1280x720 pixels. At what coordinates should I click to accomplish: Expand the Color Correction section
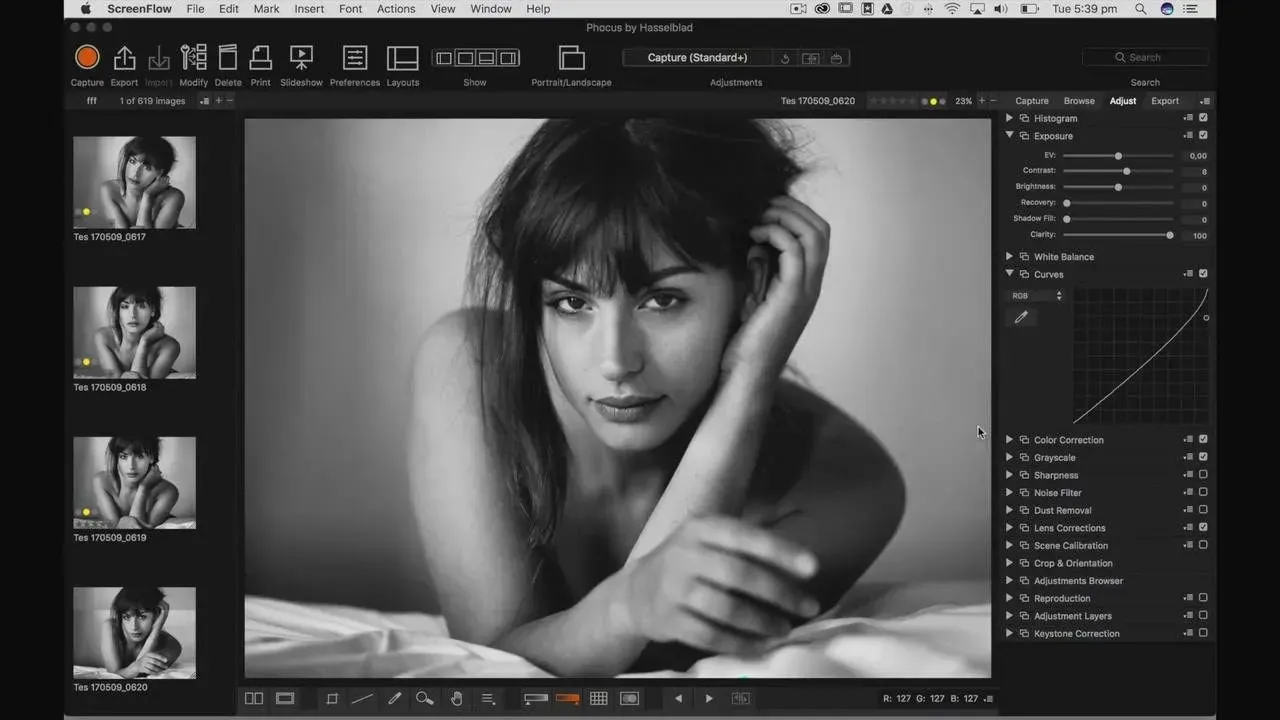(1009, 439)
